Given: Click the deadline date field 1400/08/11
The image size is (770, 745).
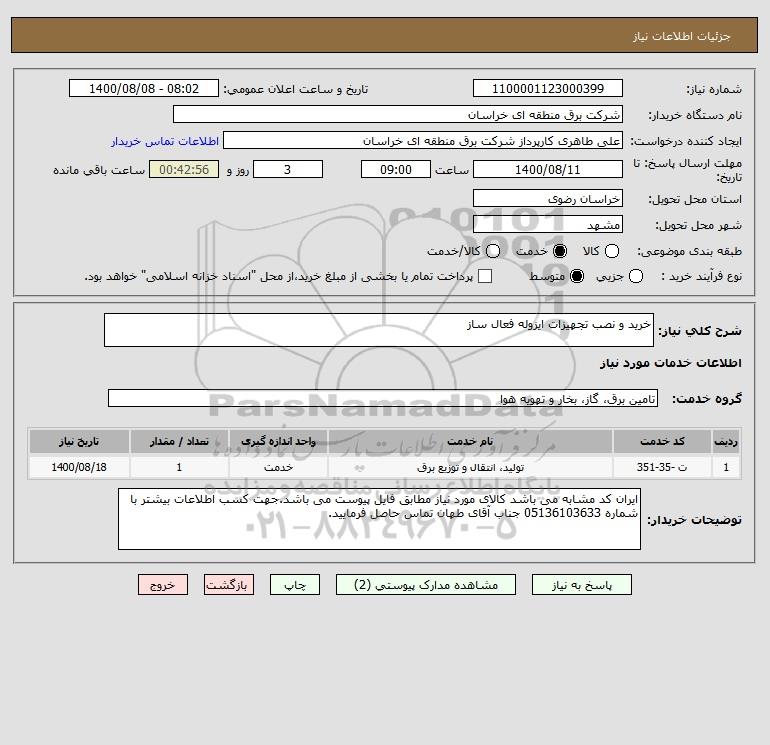Looking at the screenshot, I should pyautogui.click(x=548, y=169).
